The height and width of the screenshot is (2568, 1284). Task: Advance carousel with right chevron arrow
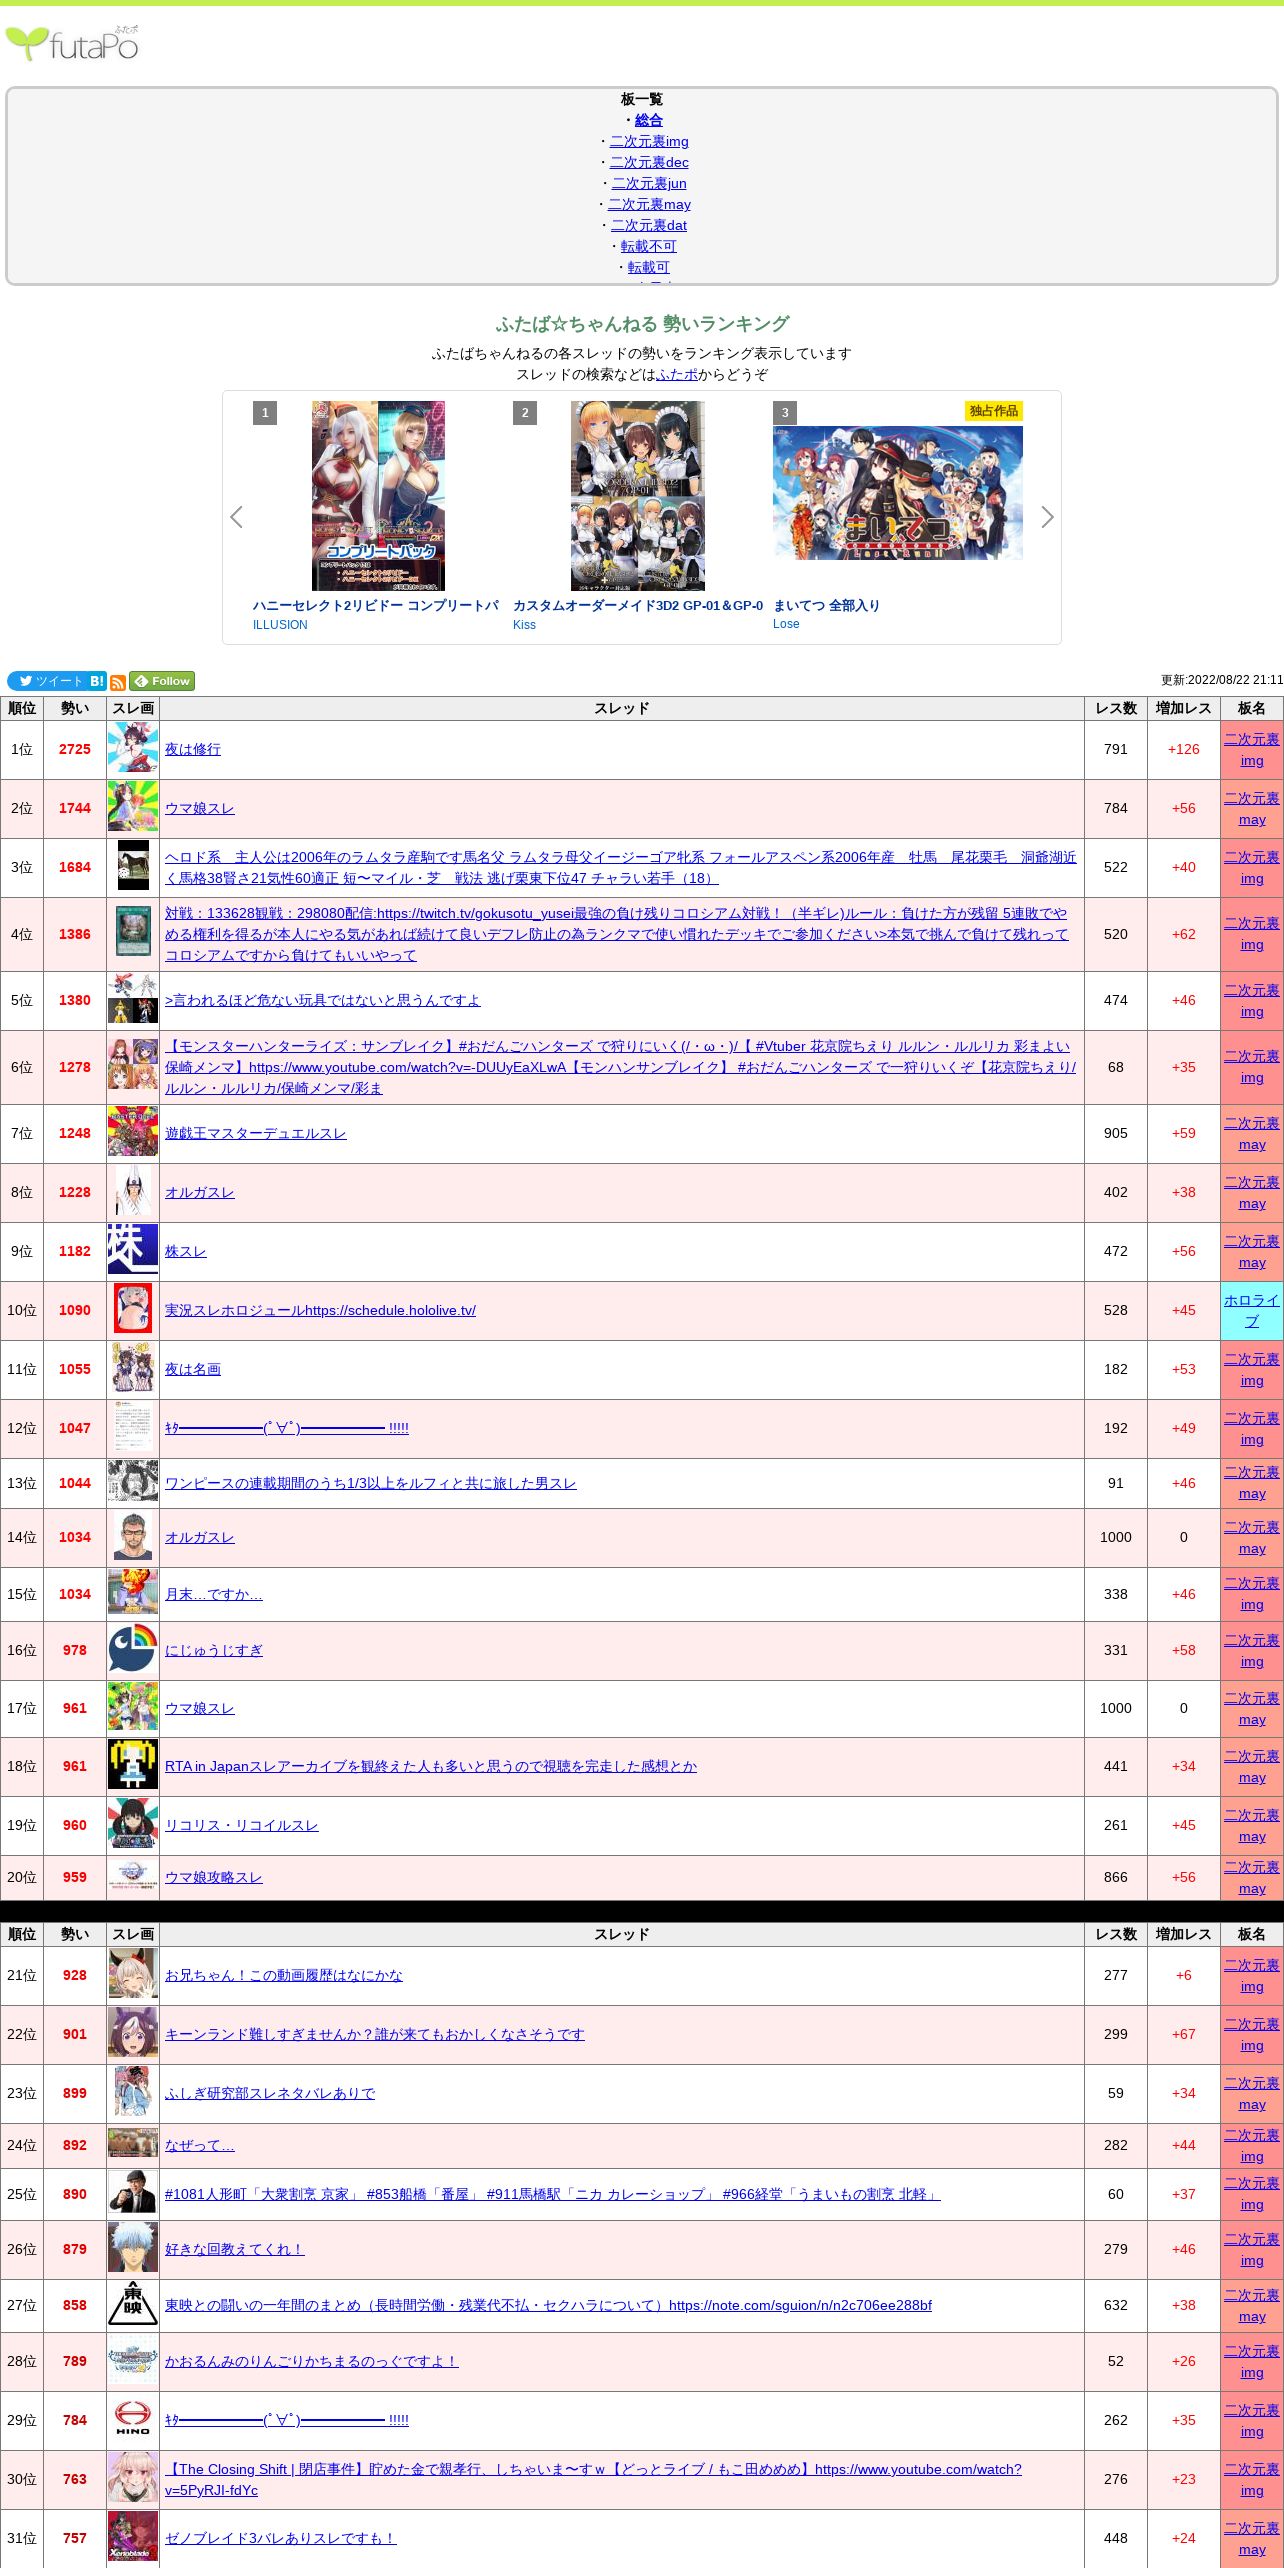click(x=1047, y=517)
